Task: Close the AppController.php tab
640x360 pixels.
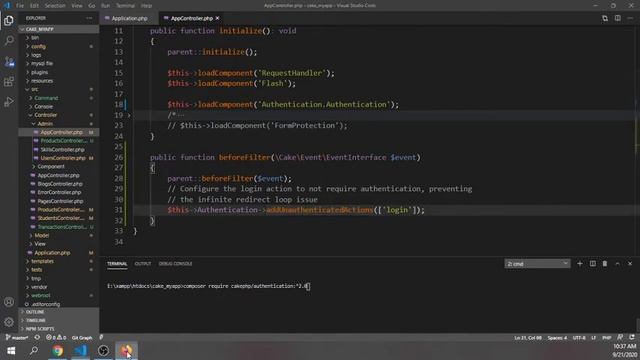Action: [x=218, y=18]
